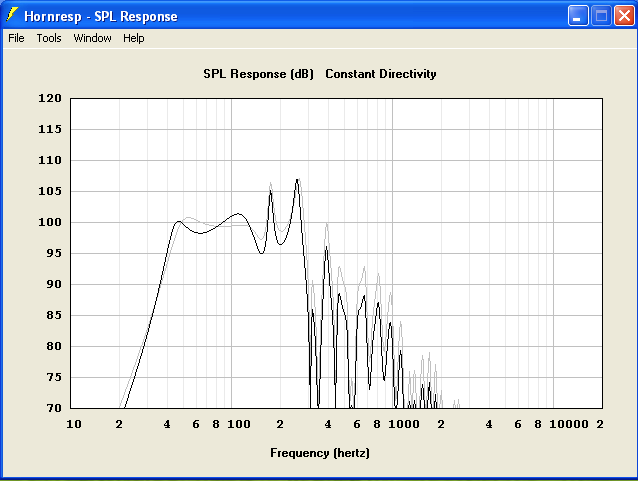Click the 90 dB y-axis label

tap(54, 284)
